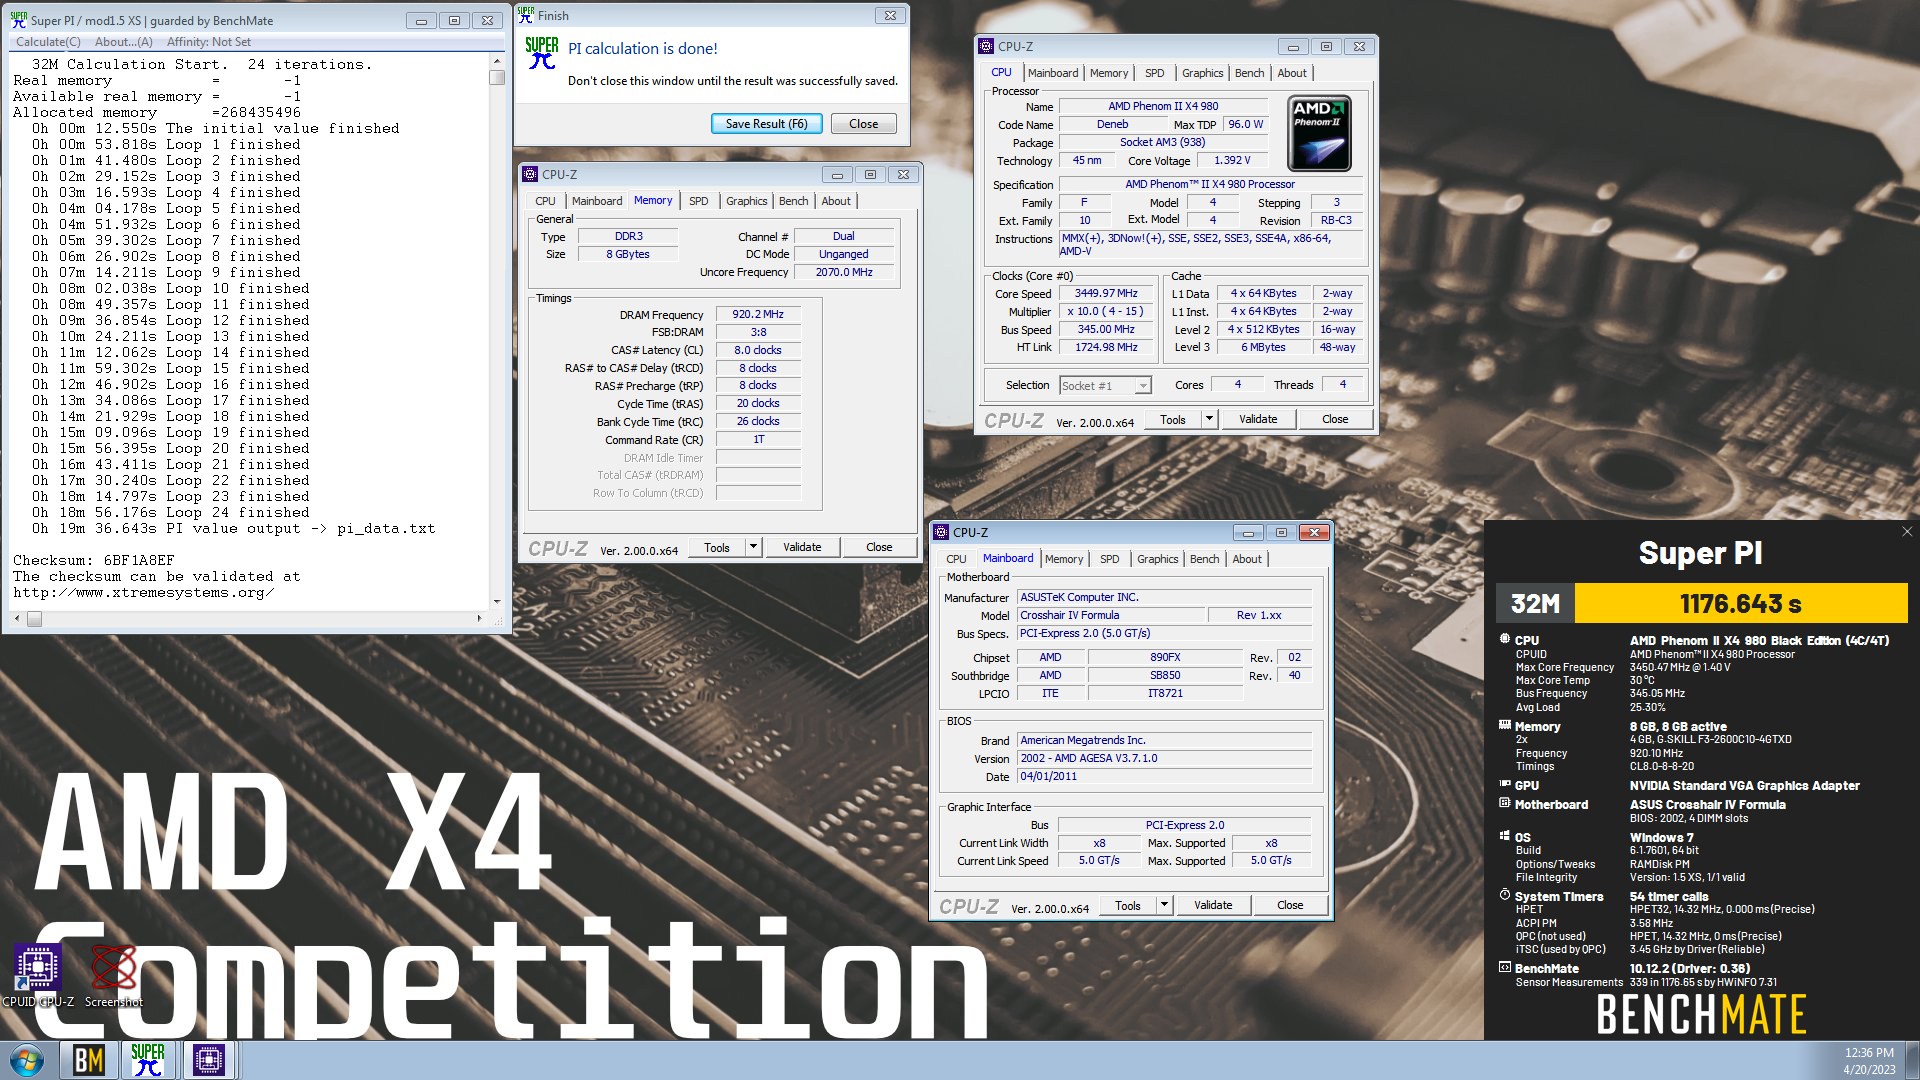Close the BenchMate Super PI result panel

point(1907,532)
